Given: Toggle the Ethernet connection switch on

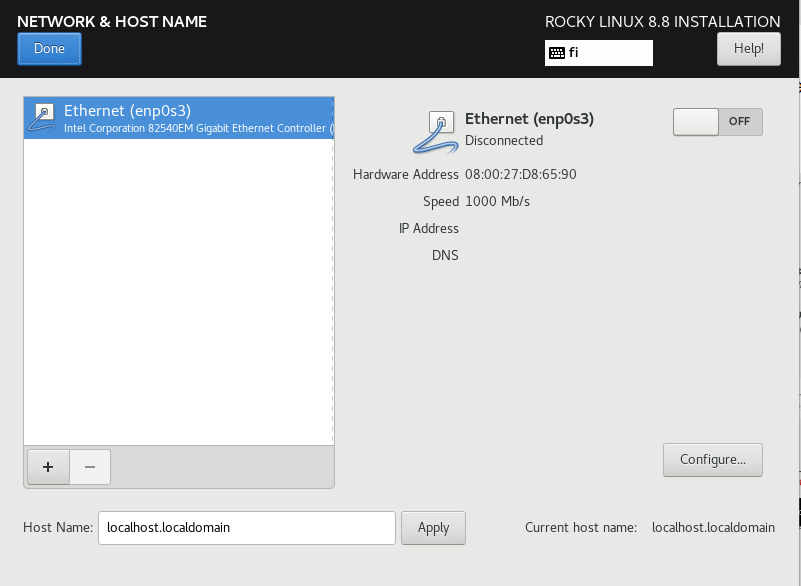Looking at the screenshot, I should point(717,121).
